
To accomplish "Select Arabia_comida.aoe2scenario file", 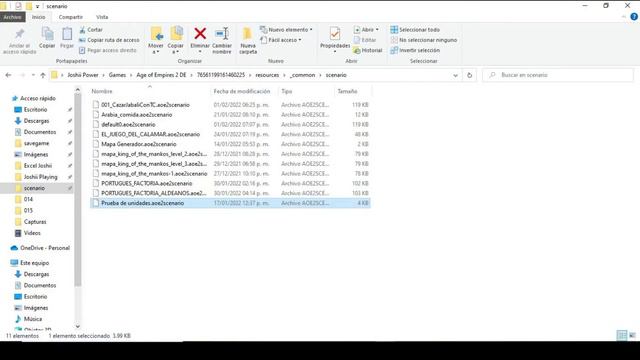I will pyautogui.click(x=230, y=115).
